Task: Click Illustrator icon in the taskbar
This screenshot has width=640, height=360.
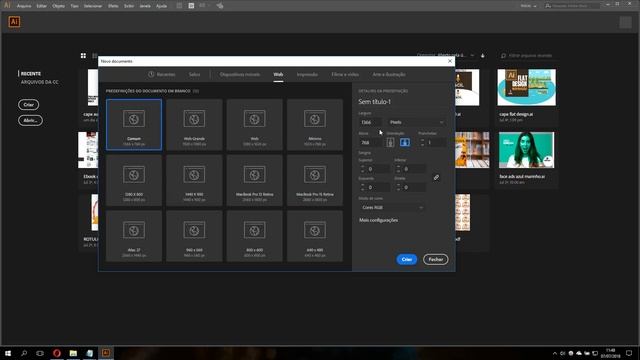Action: point(106,353)
